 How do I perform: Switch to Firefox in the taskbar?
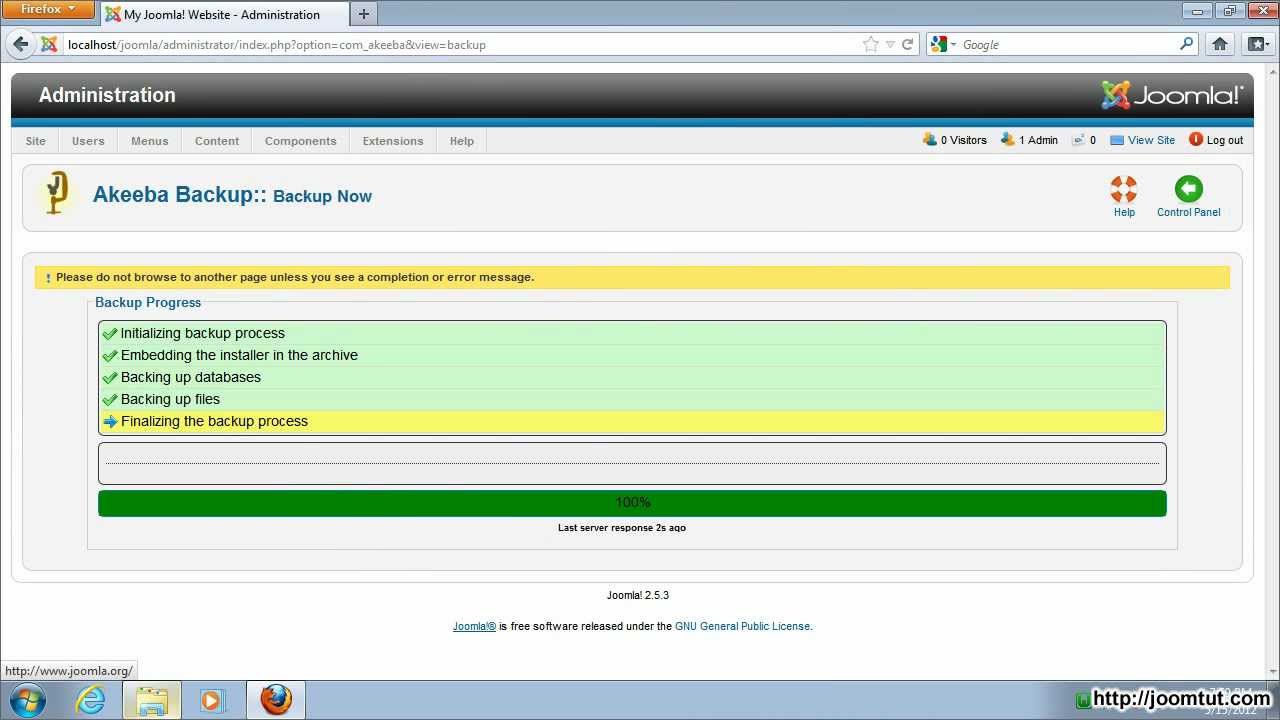[x=276, y=700]
